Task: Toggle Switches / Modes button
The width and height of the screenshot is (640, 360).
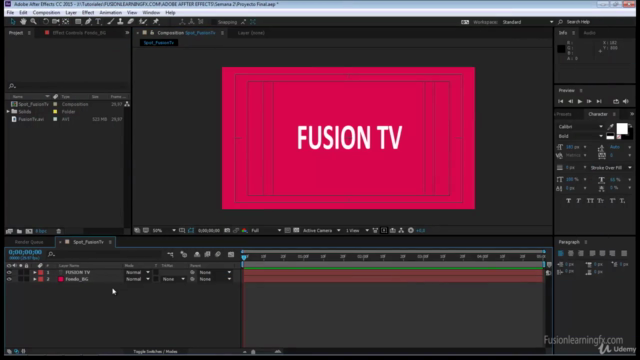Action: [155, 351]
